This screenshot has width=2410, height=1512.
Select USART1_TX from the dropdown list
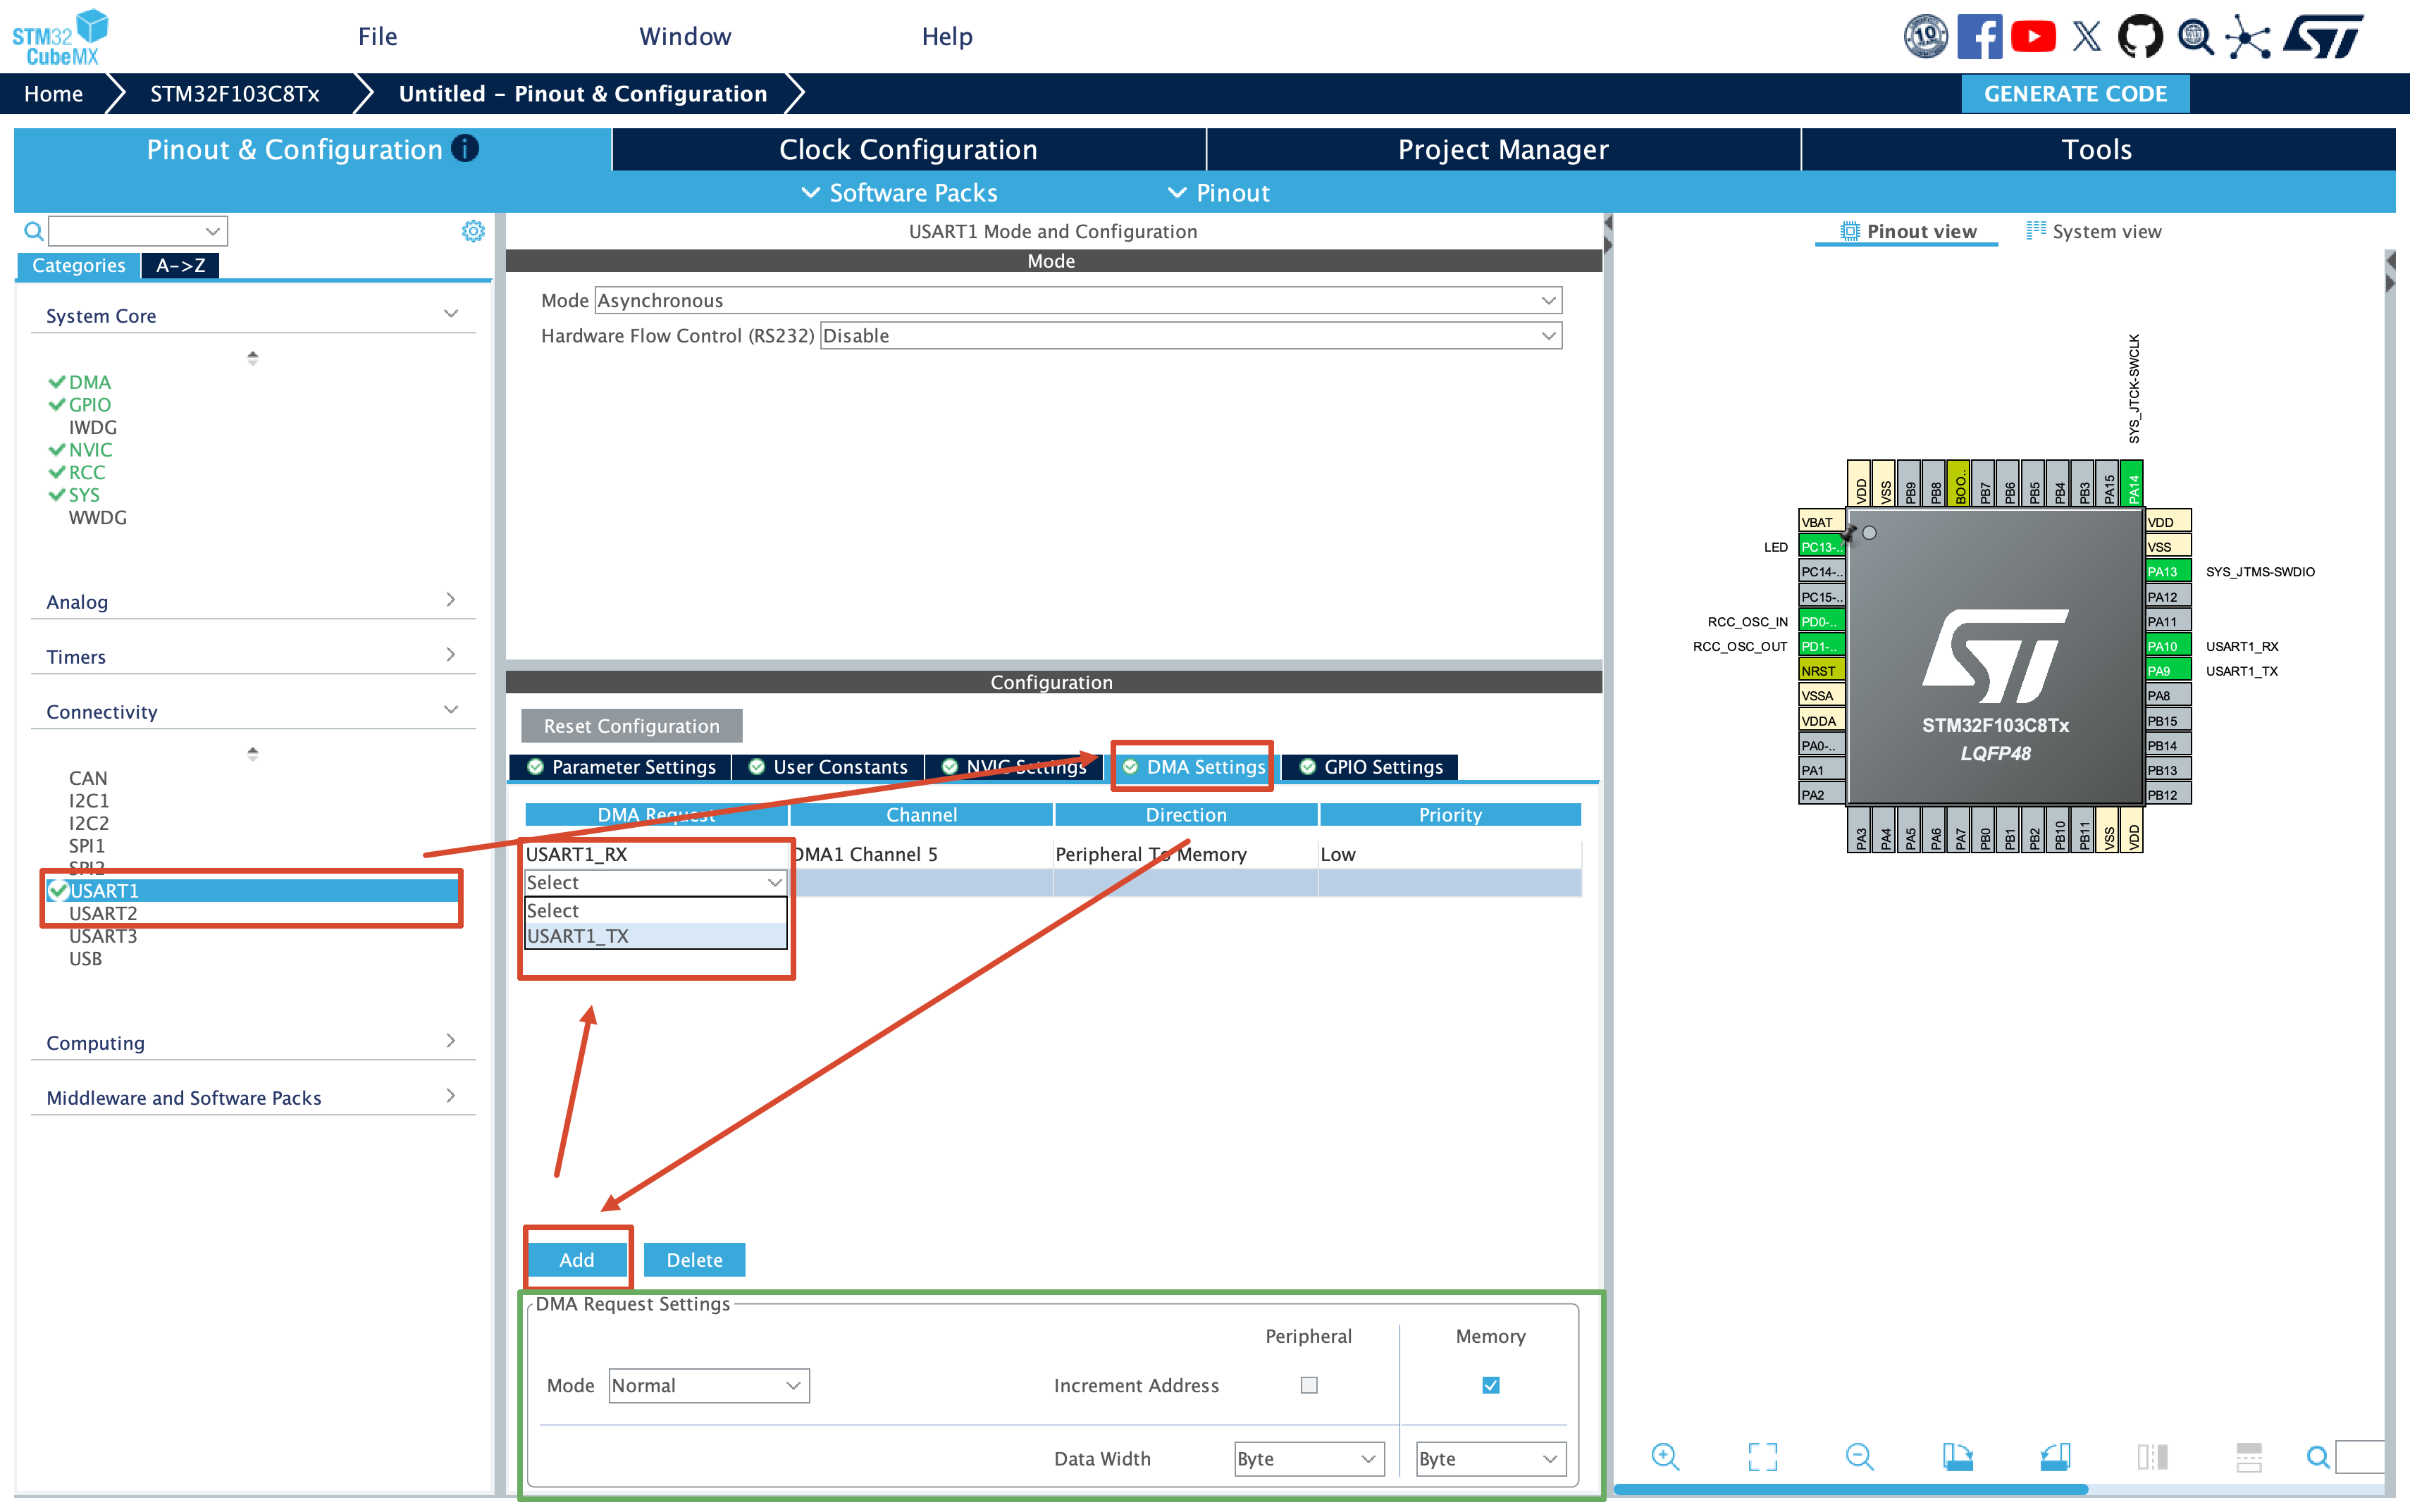coord(656,936)
